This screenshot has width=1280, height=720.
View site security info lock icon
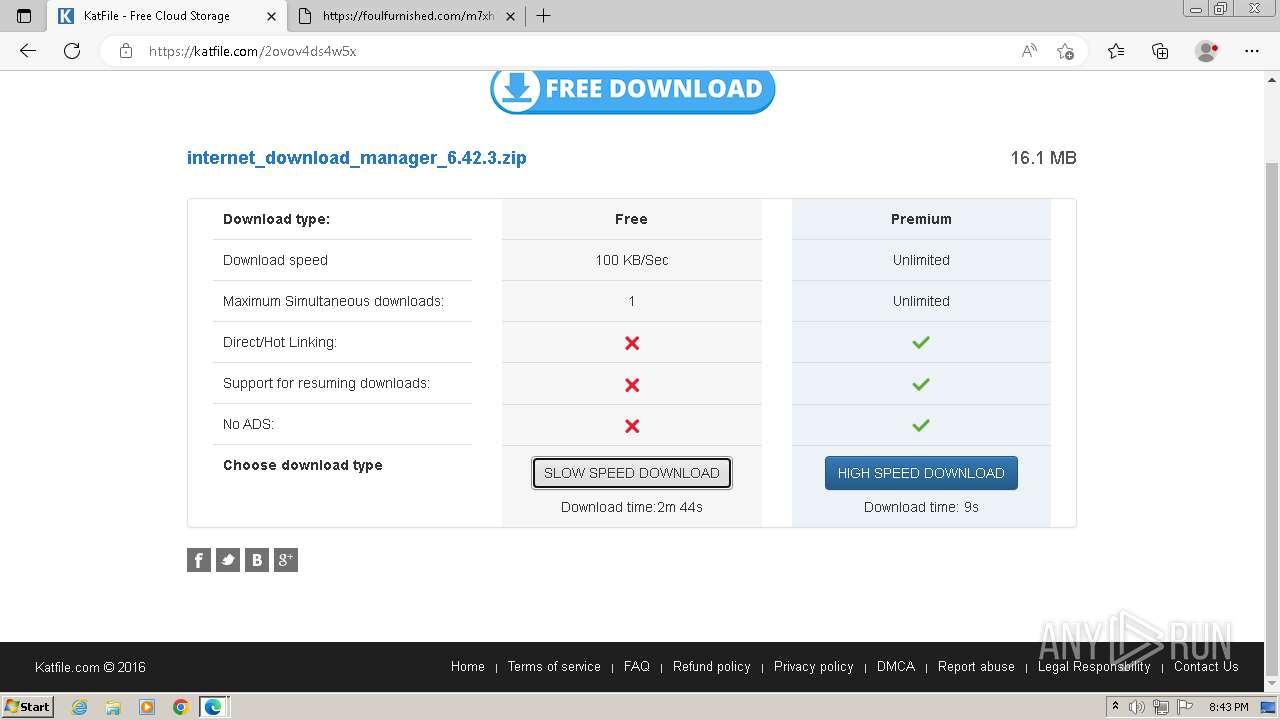[x=126, y=51]
